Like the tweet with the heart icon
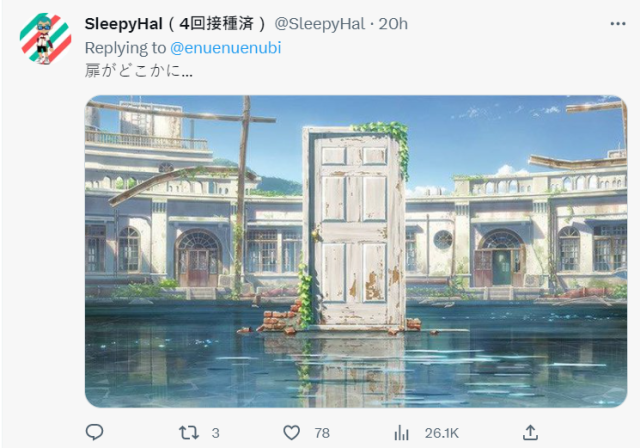The width and height of the screenshot is (640, 448). (291, 432)
